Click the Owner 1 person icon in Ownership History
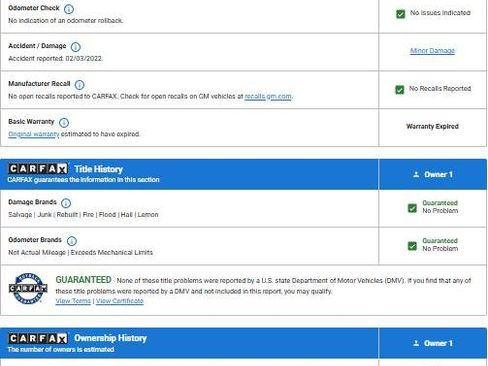 [416, 343]
